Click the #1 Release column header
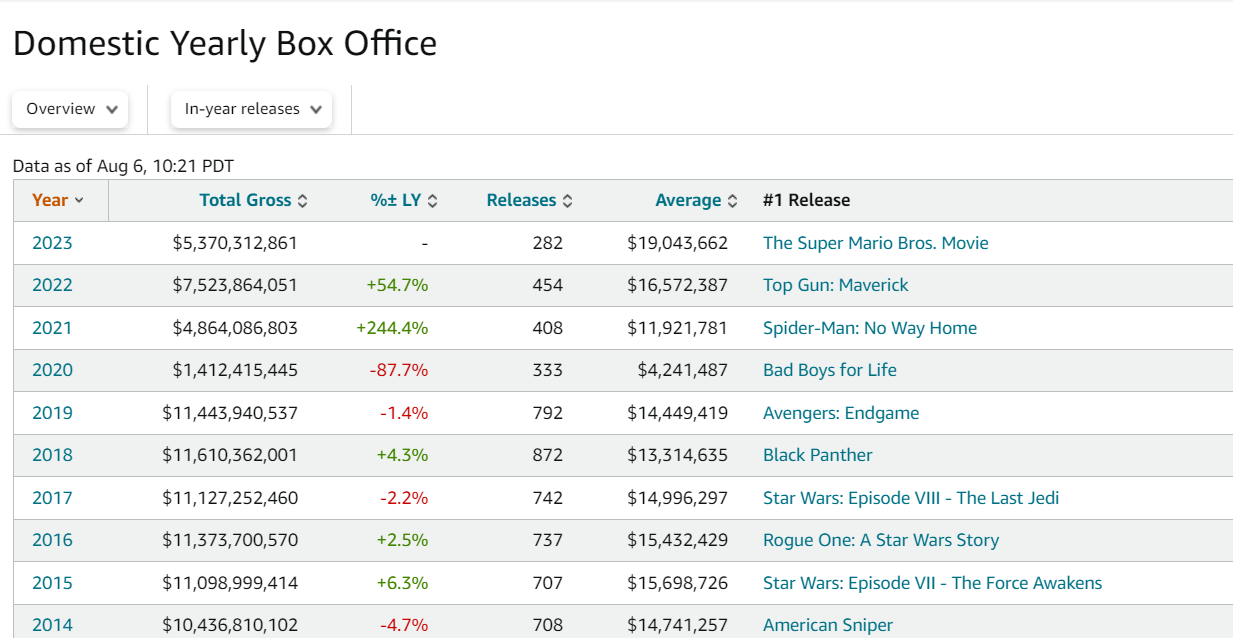 (806, 200)
